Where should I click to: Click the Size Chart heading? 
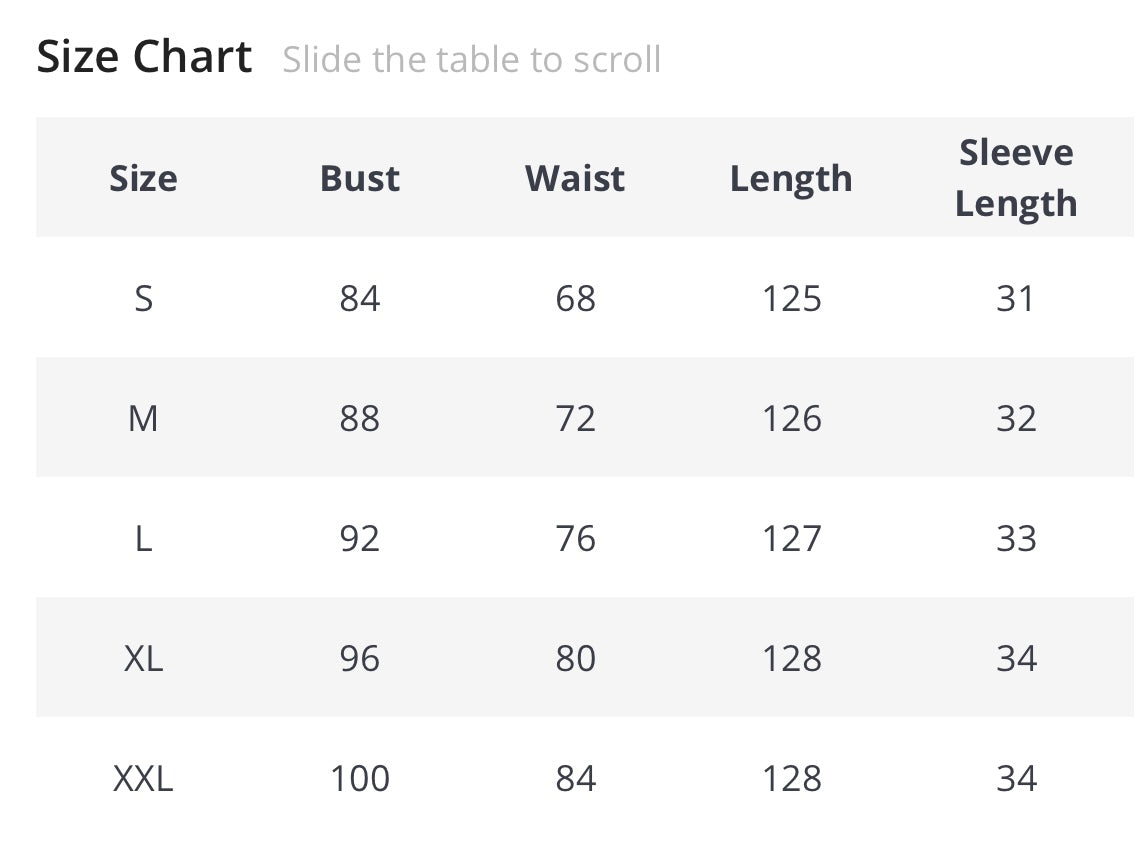(144, 57)
